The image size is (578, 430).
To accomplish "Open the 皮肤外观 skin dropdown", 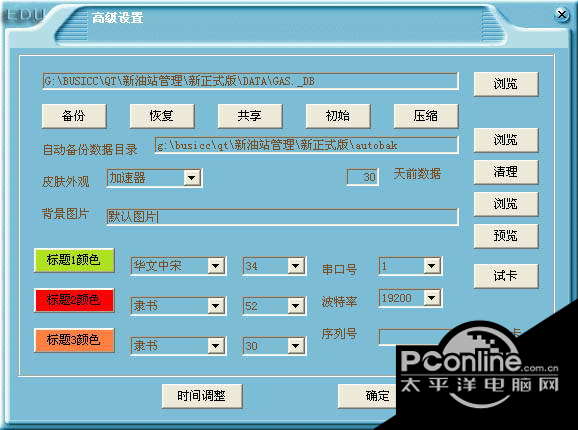I will coord(192,178).
